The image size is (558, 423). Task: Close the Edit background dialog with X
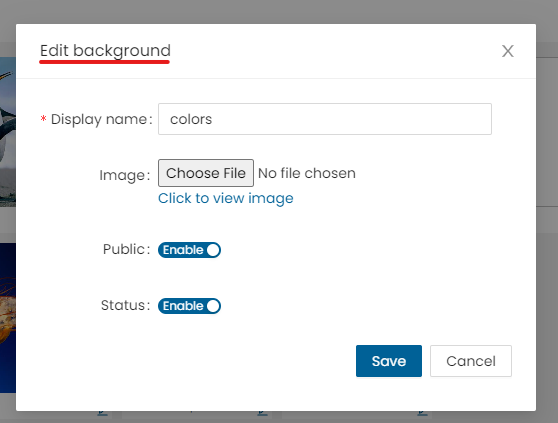click(507, 51)
